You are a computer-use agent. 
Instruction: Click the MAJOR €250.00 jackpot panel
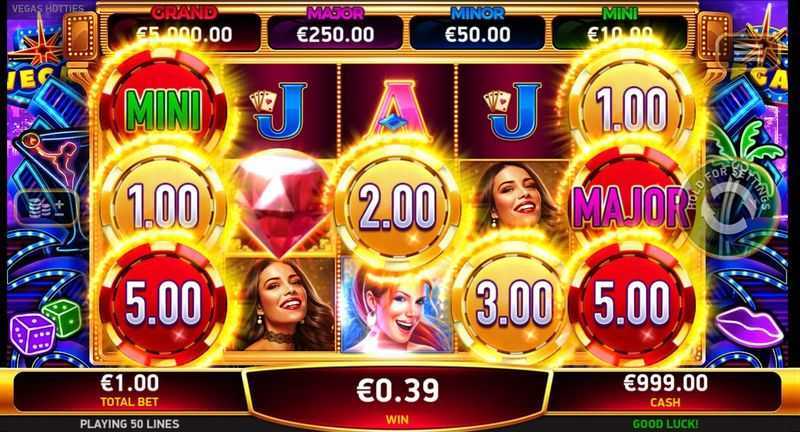pos(335,31)
